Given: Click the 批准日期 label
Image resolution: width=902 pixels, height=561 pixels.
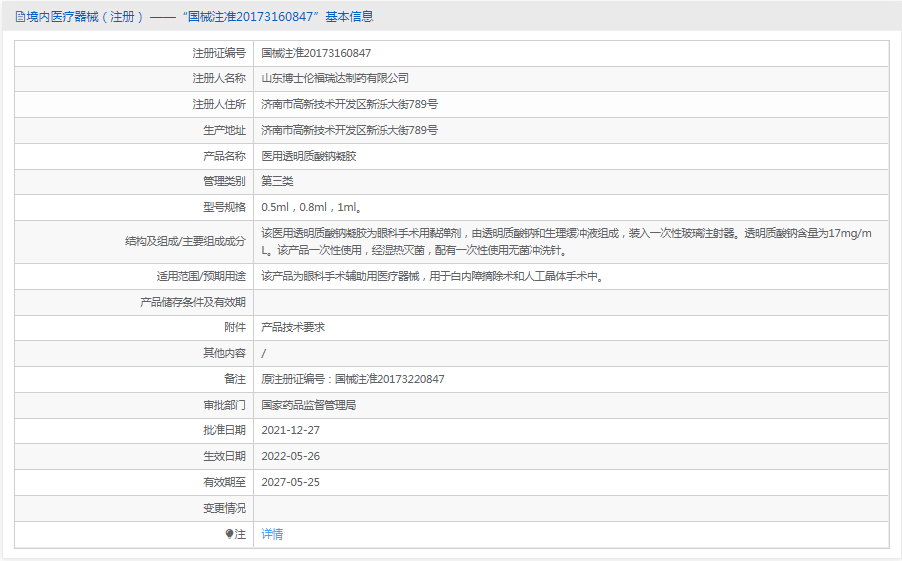Looking at the screenshot, I should [224, 430].
